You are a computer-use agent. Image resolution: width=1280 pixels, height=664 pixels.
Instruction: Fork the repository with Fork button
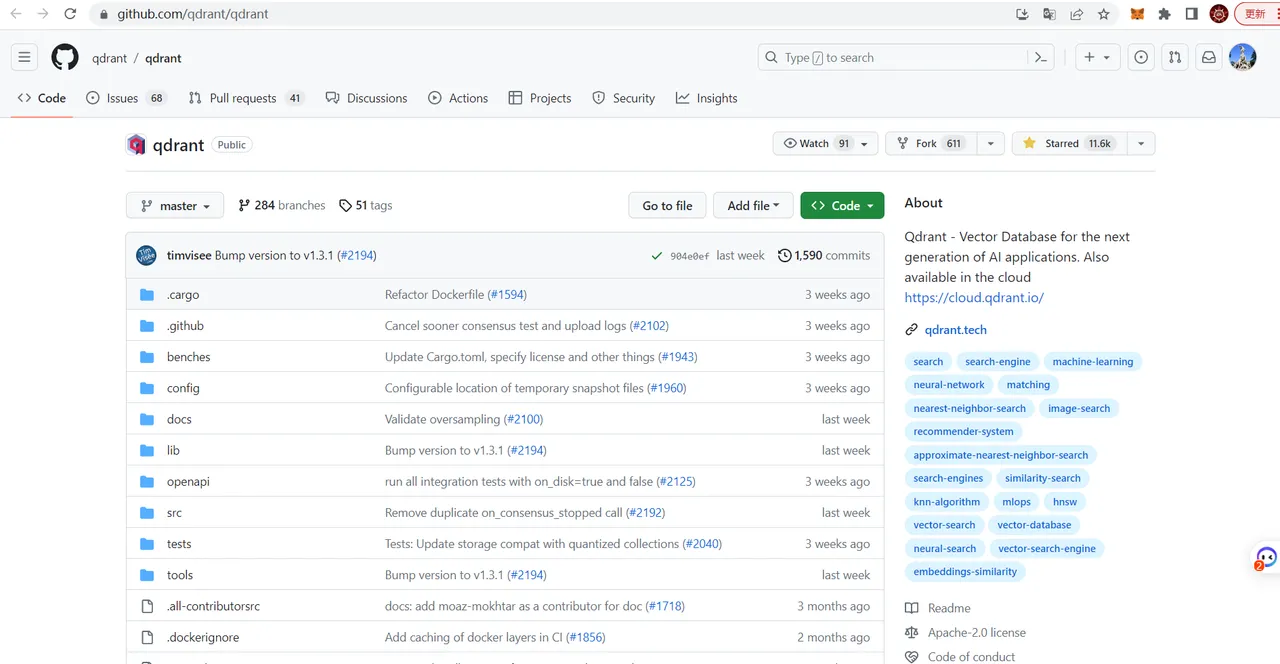tap(929, 144)
